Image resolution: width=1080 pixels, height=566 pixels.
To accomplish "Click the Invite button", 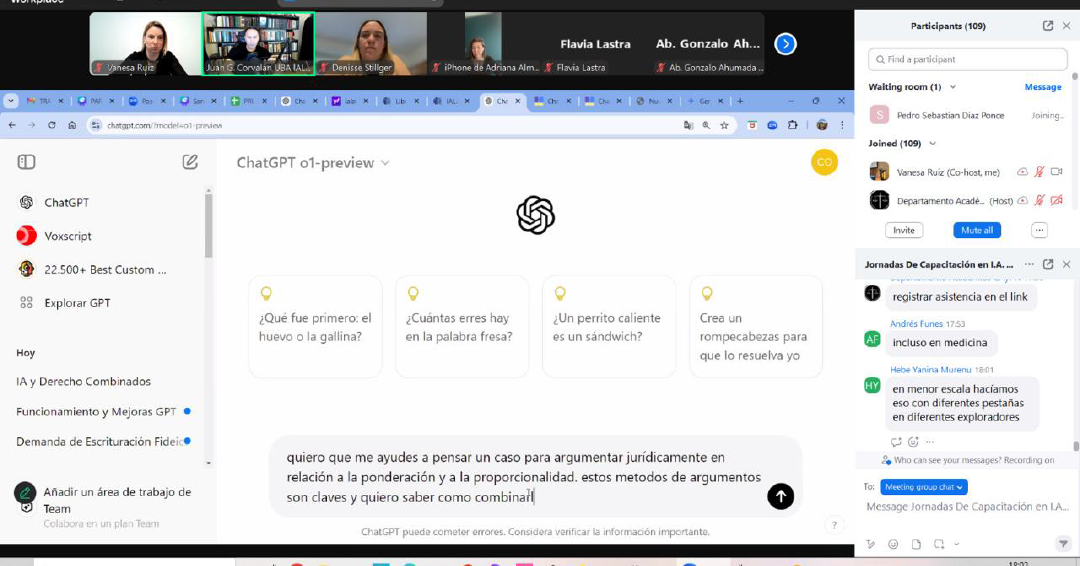I will pyautogui.click(x=904, y=230).
